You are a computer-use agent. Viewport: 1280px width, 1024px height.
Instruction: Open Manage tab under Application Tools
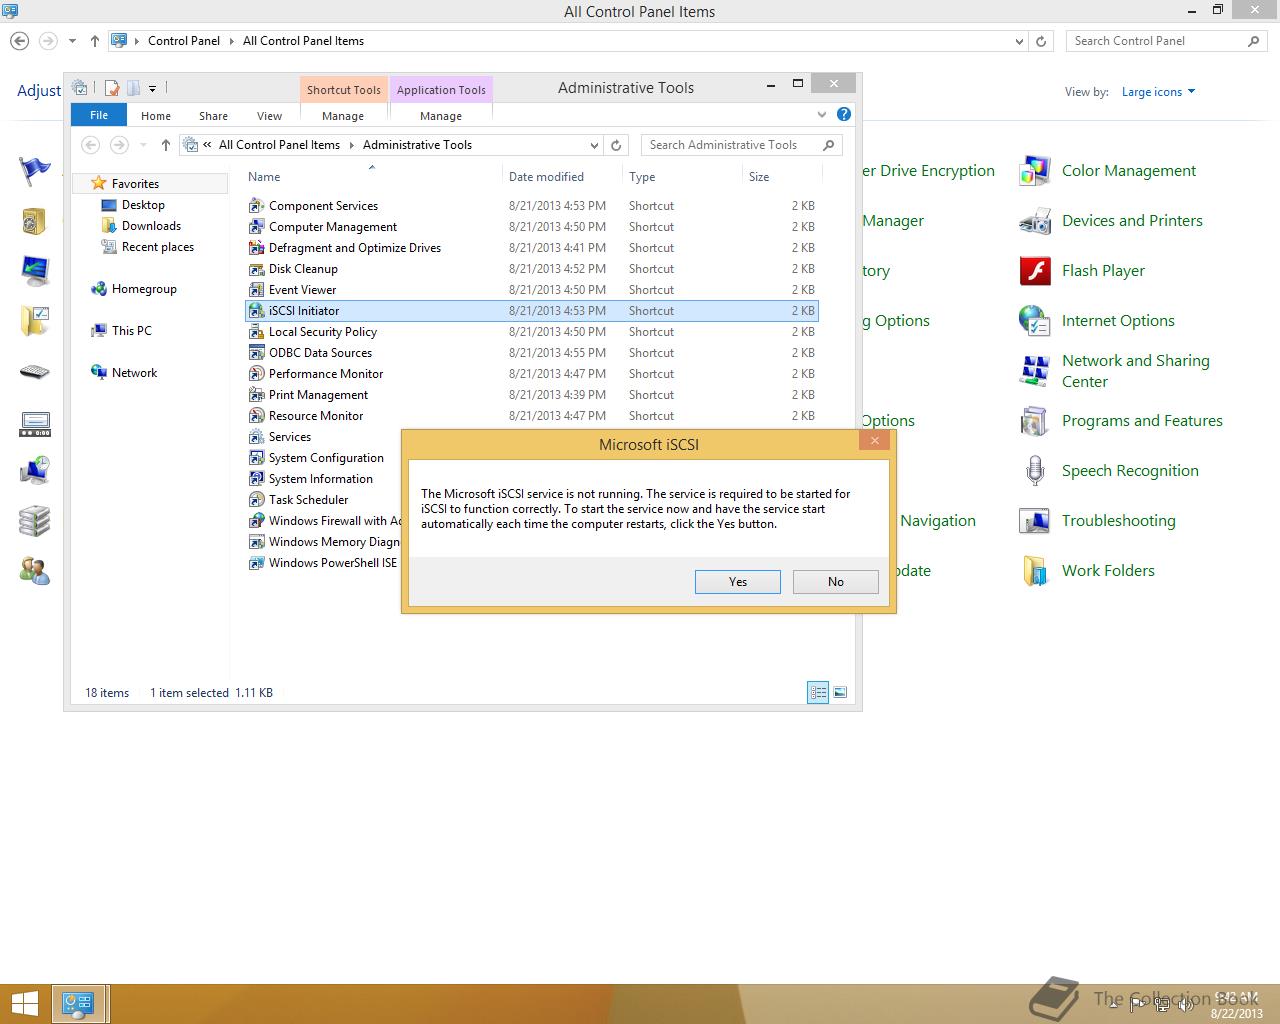click(x=441, y=116)
